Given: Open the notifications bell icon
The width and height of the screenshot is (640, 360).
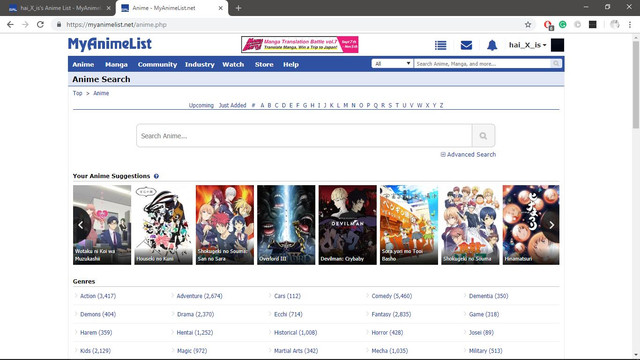Looking at the screenshot, I should click(x=492, y=45).
